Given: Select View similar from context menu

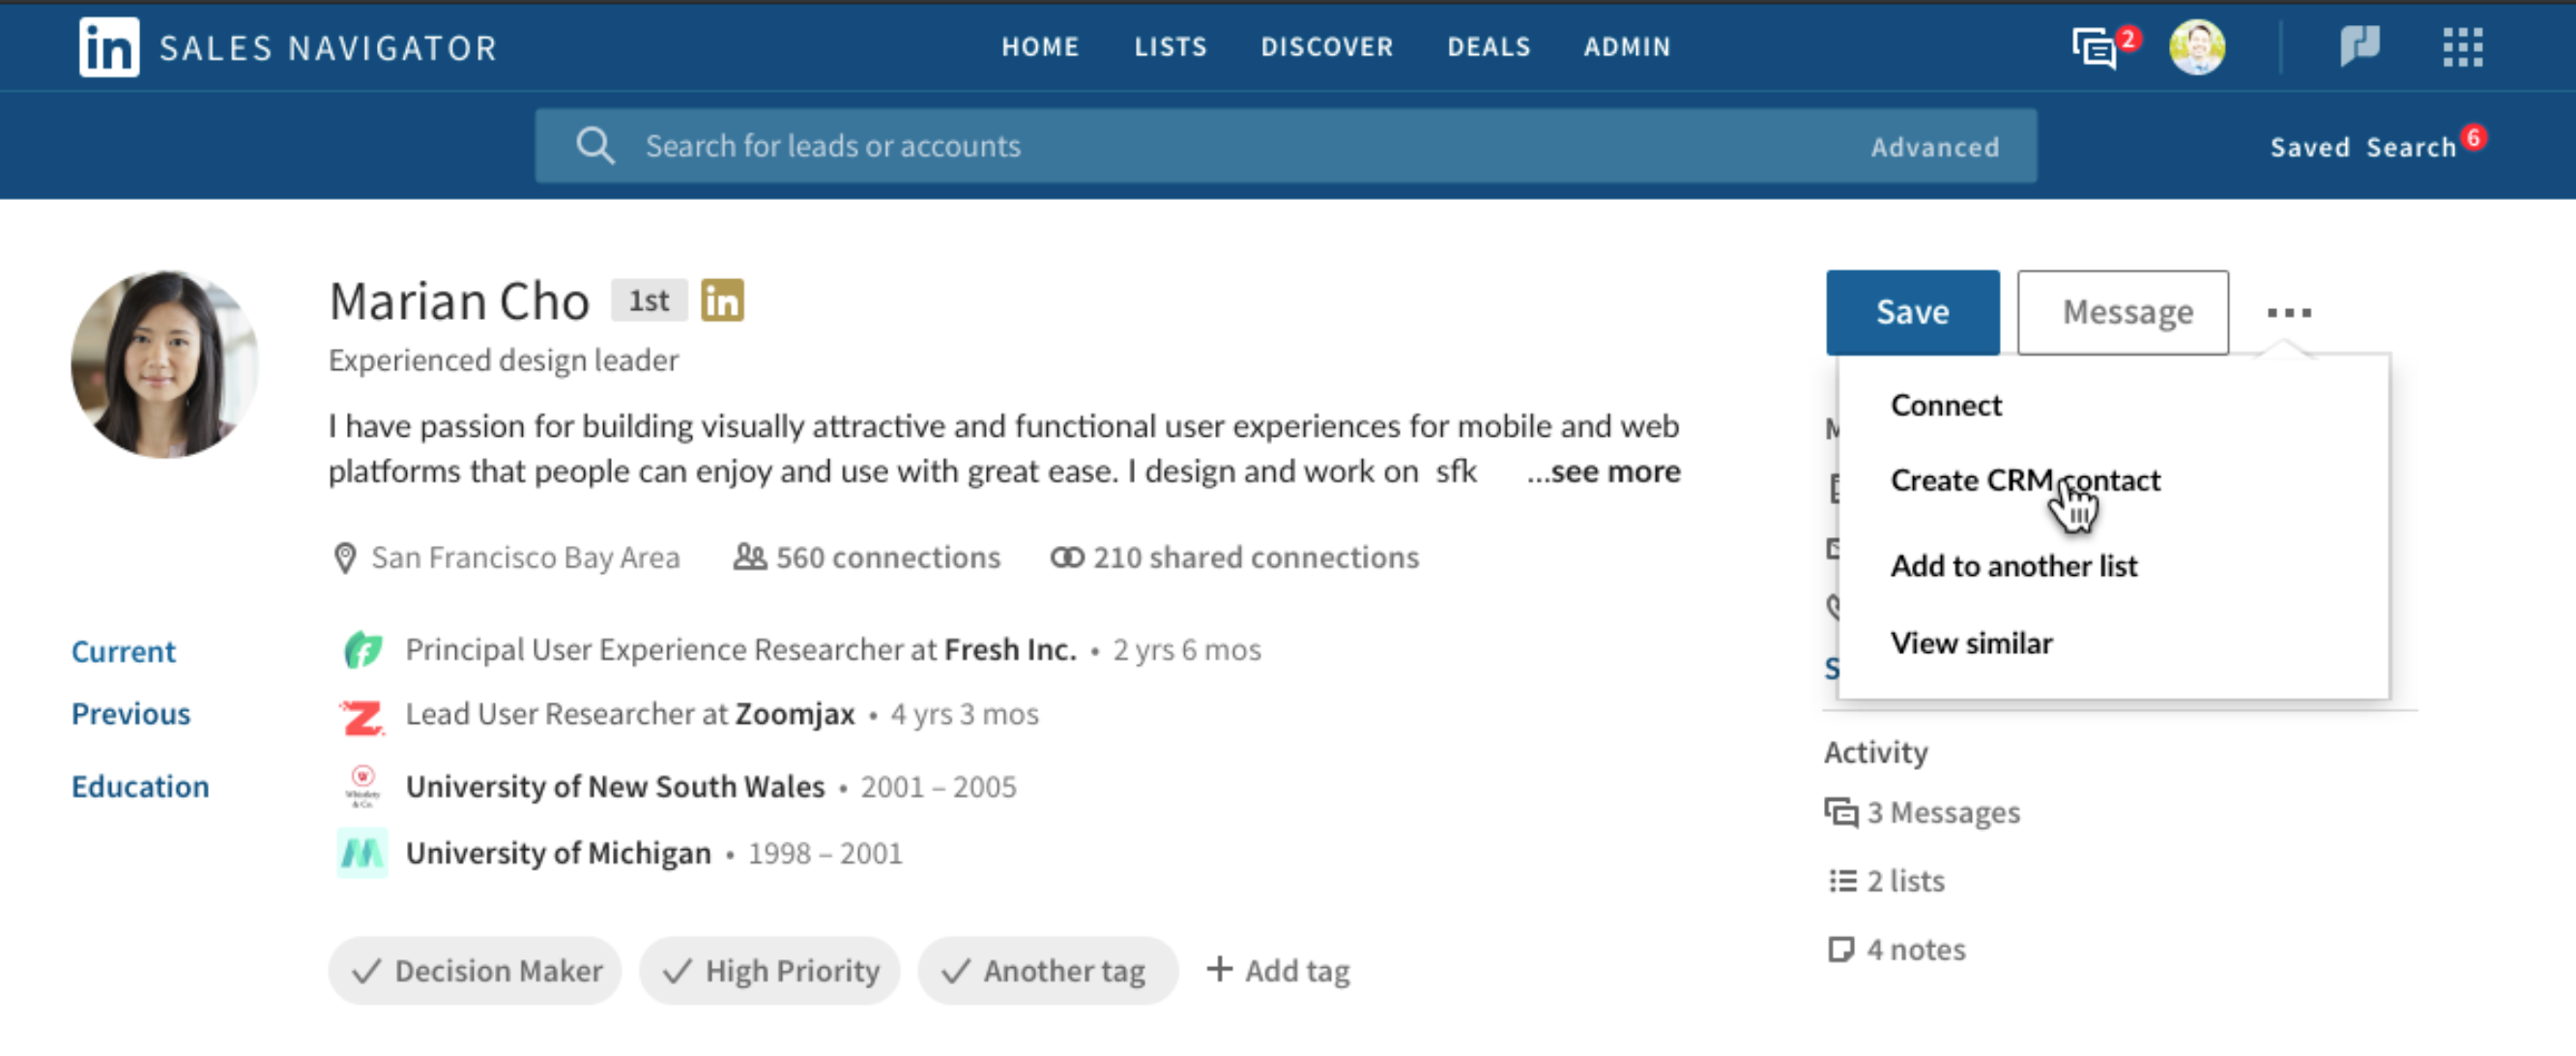Looking at the screenshot, I should click(x=1972, y=643).
